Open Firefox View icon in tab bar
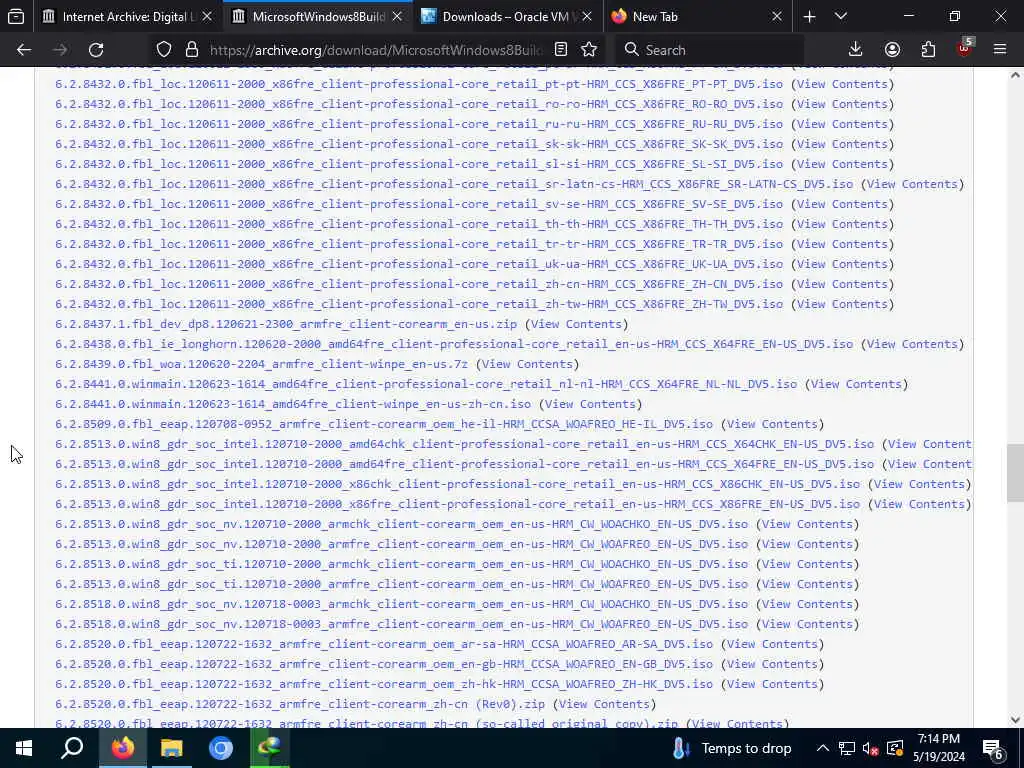 click(x=16, y=16)
